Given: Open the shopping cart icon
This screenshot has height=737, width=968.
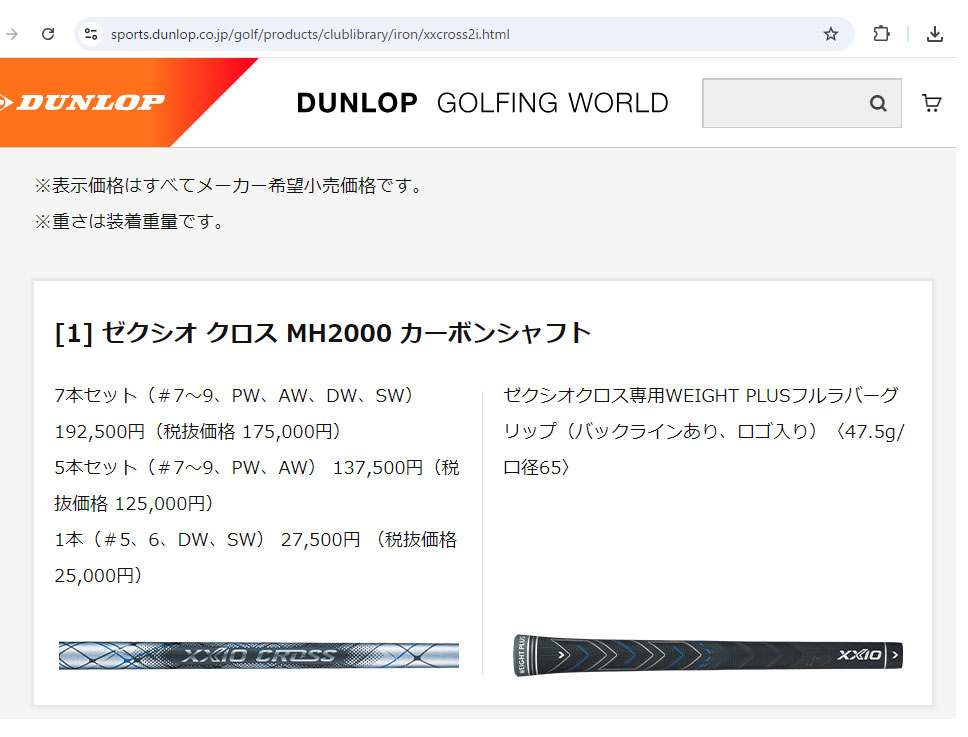Looking at the screenshot, I should pos(932,102).
